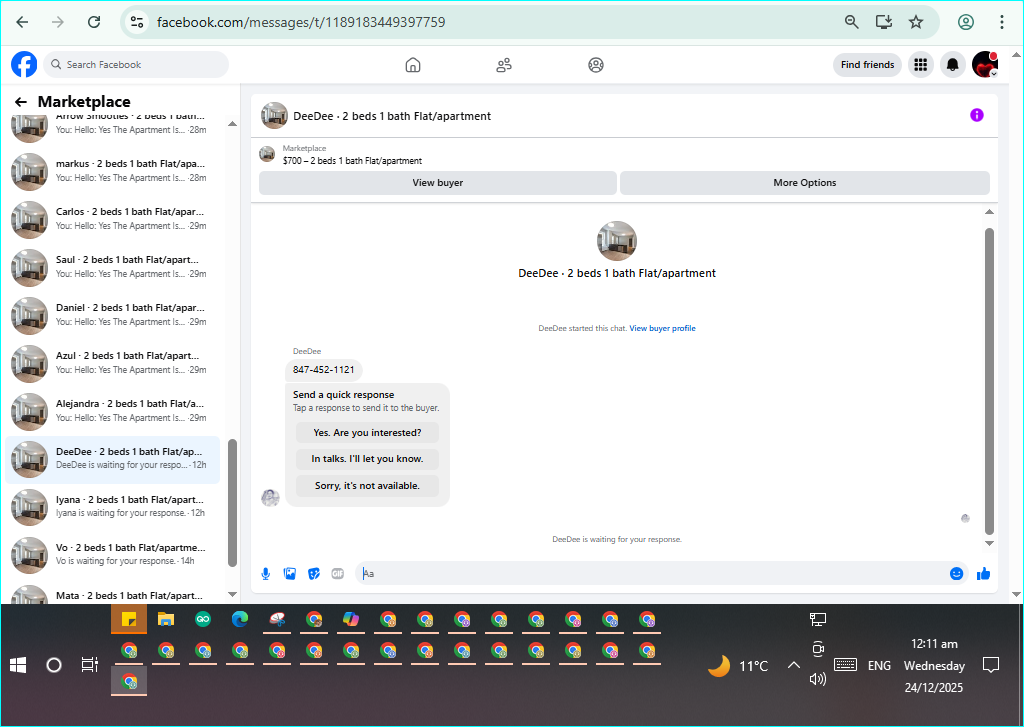Image resolution: width=1024 pixels, height=727 pixels.
Task: Send quick reply "Sorry, it's not available."
Action: click(367, 485)
